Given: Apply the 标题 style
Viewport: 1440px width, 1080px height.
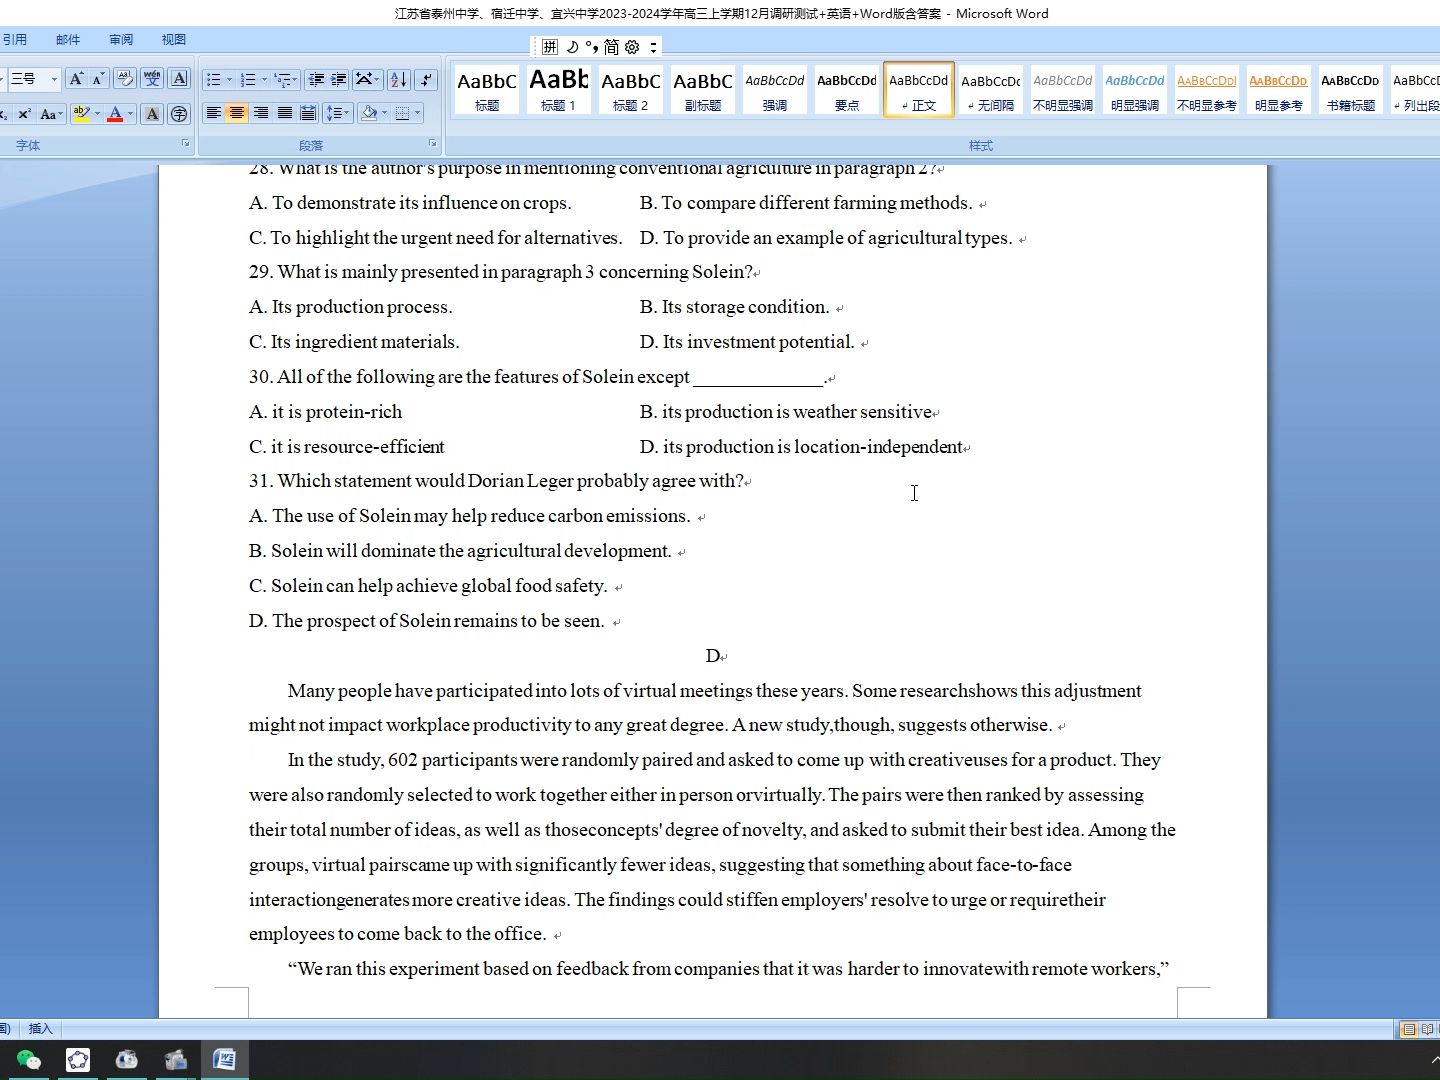Looking at the screenshot, I should 487,89.
